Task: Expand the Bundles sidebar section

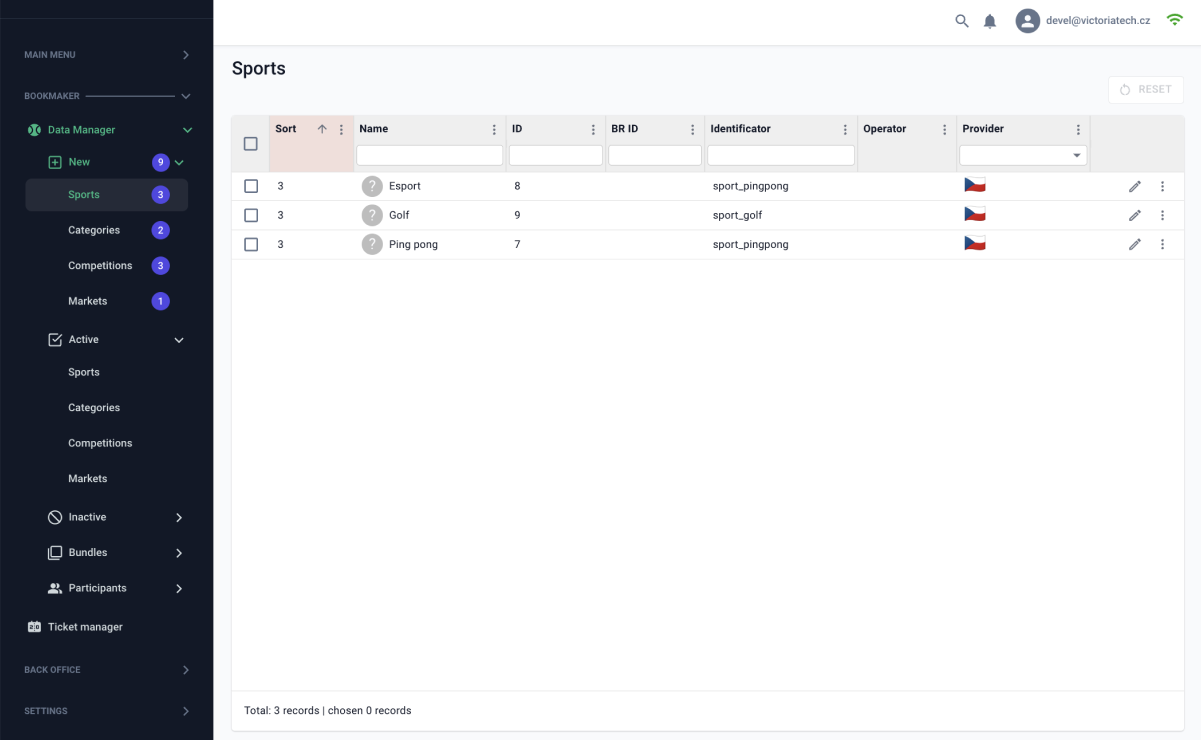Action: (179, 553)
